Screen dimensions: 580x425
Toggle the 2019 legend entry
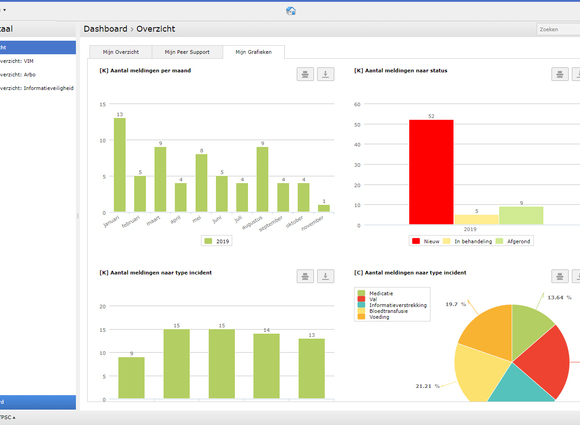tap(217, 241)
